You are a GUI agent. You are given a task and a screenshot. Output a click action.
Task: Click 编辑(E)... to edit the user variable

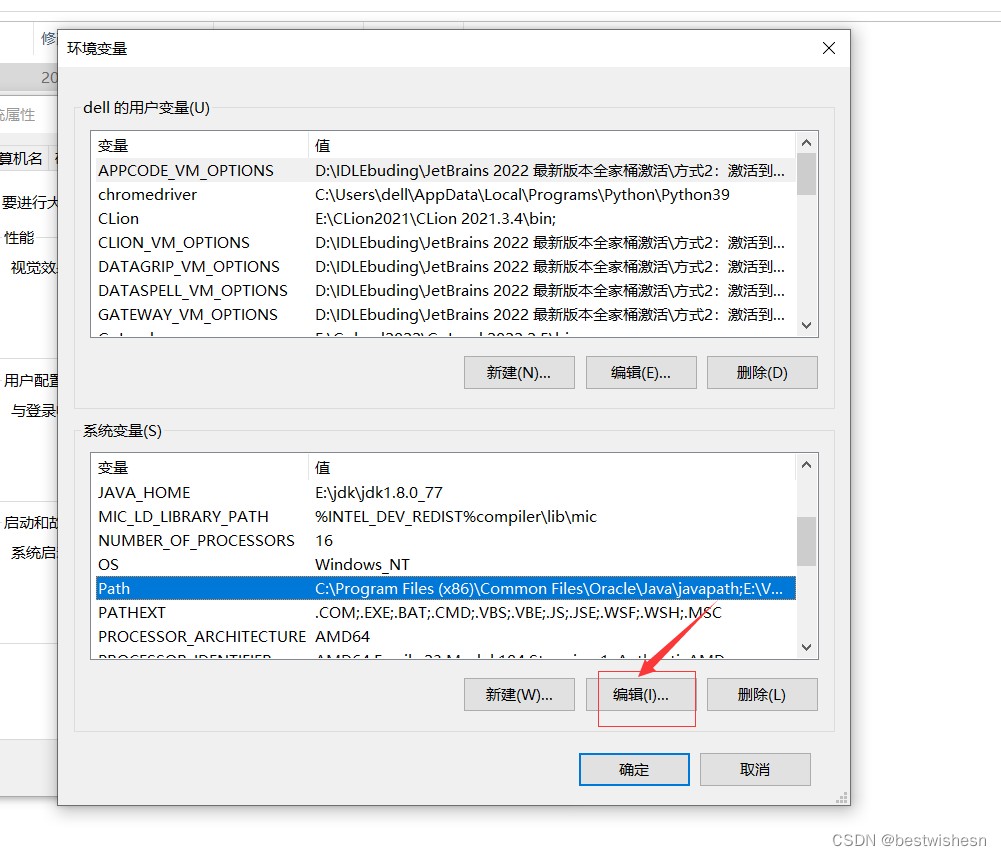pyautogui.click(x=640, y=372)
